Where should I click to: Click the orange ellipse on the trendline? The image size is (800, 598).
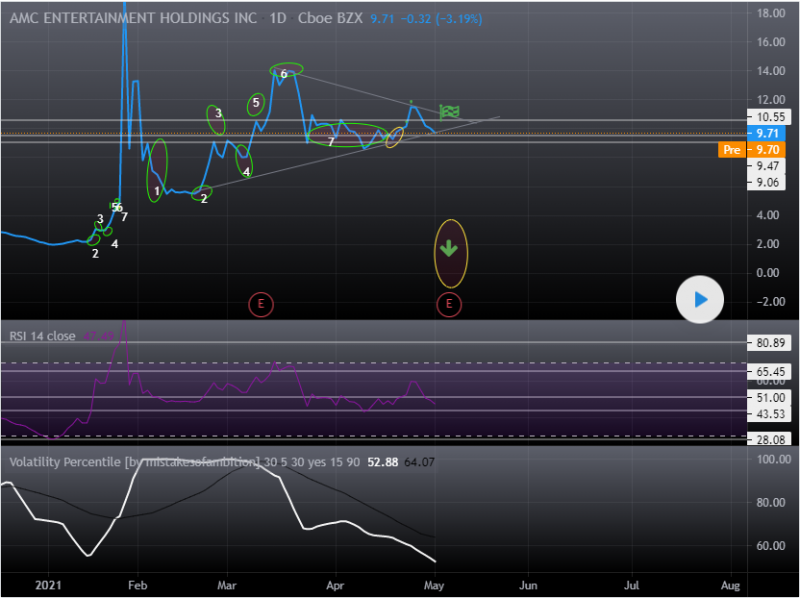(394, 138)
